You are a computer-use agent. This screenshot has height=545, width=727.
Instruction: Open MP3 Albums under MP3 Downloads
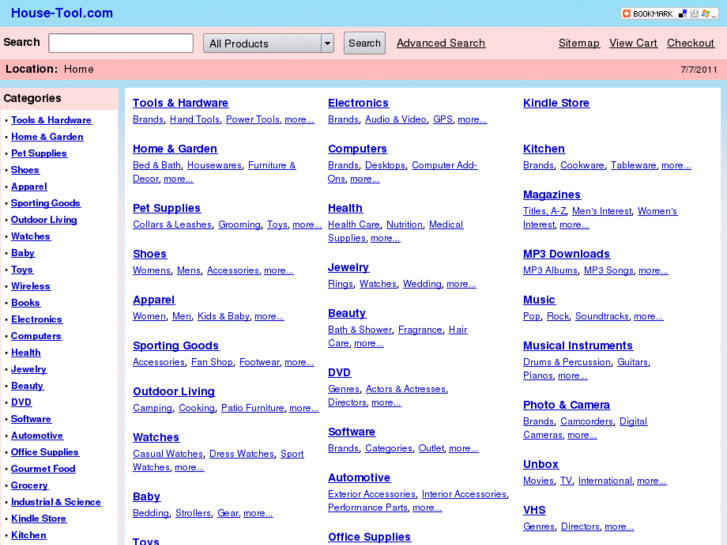point(550,271)
